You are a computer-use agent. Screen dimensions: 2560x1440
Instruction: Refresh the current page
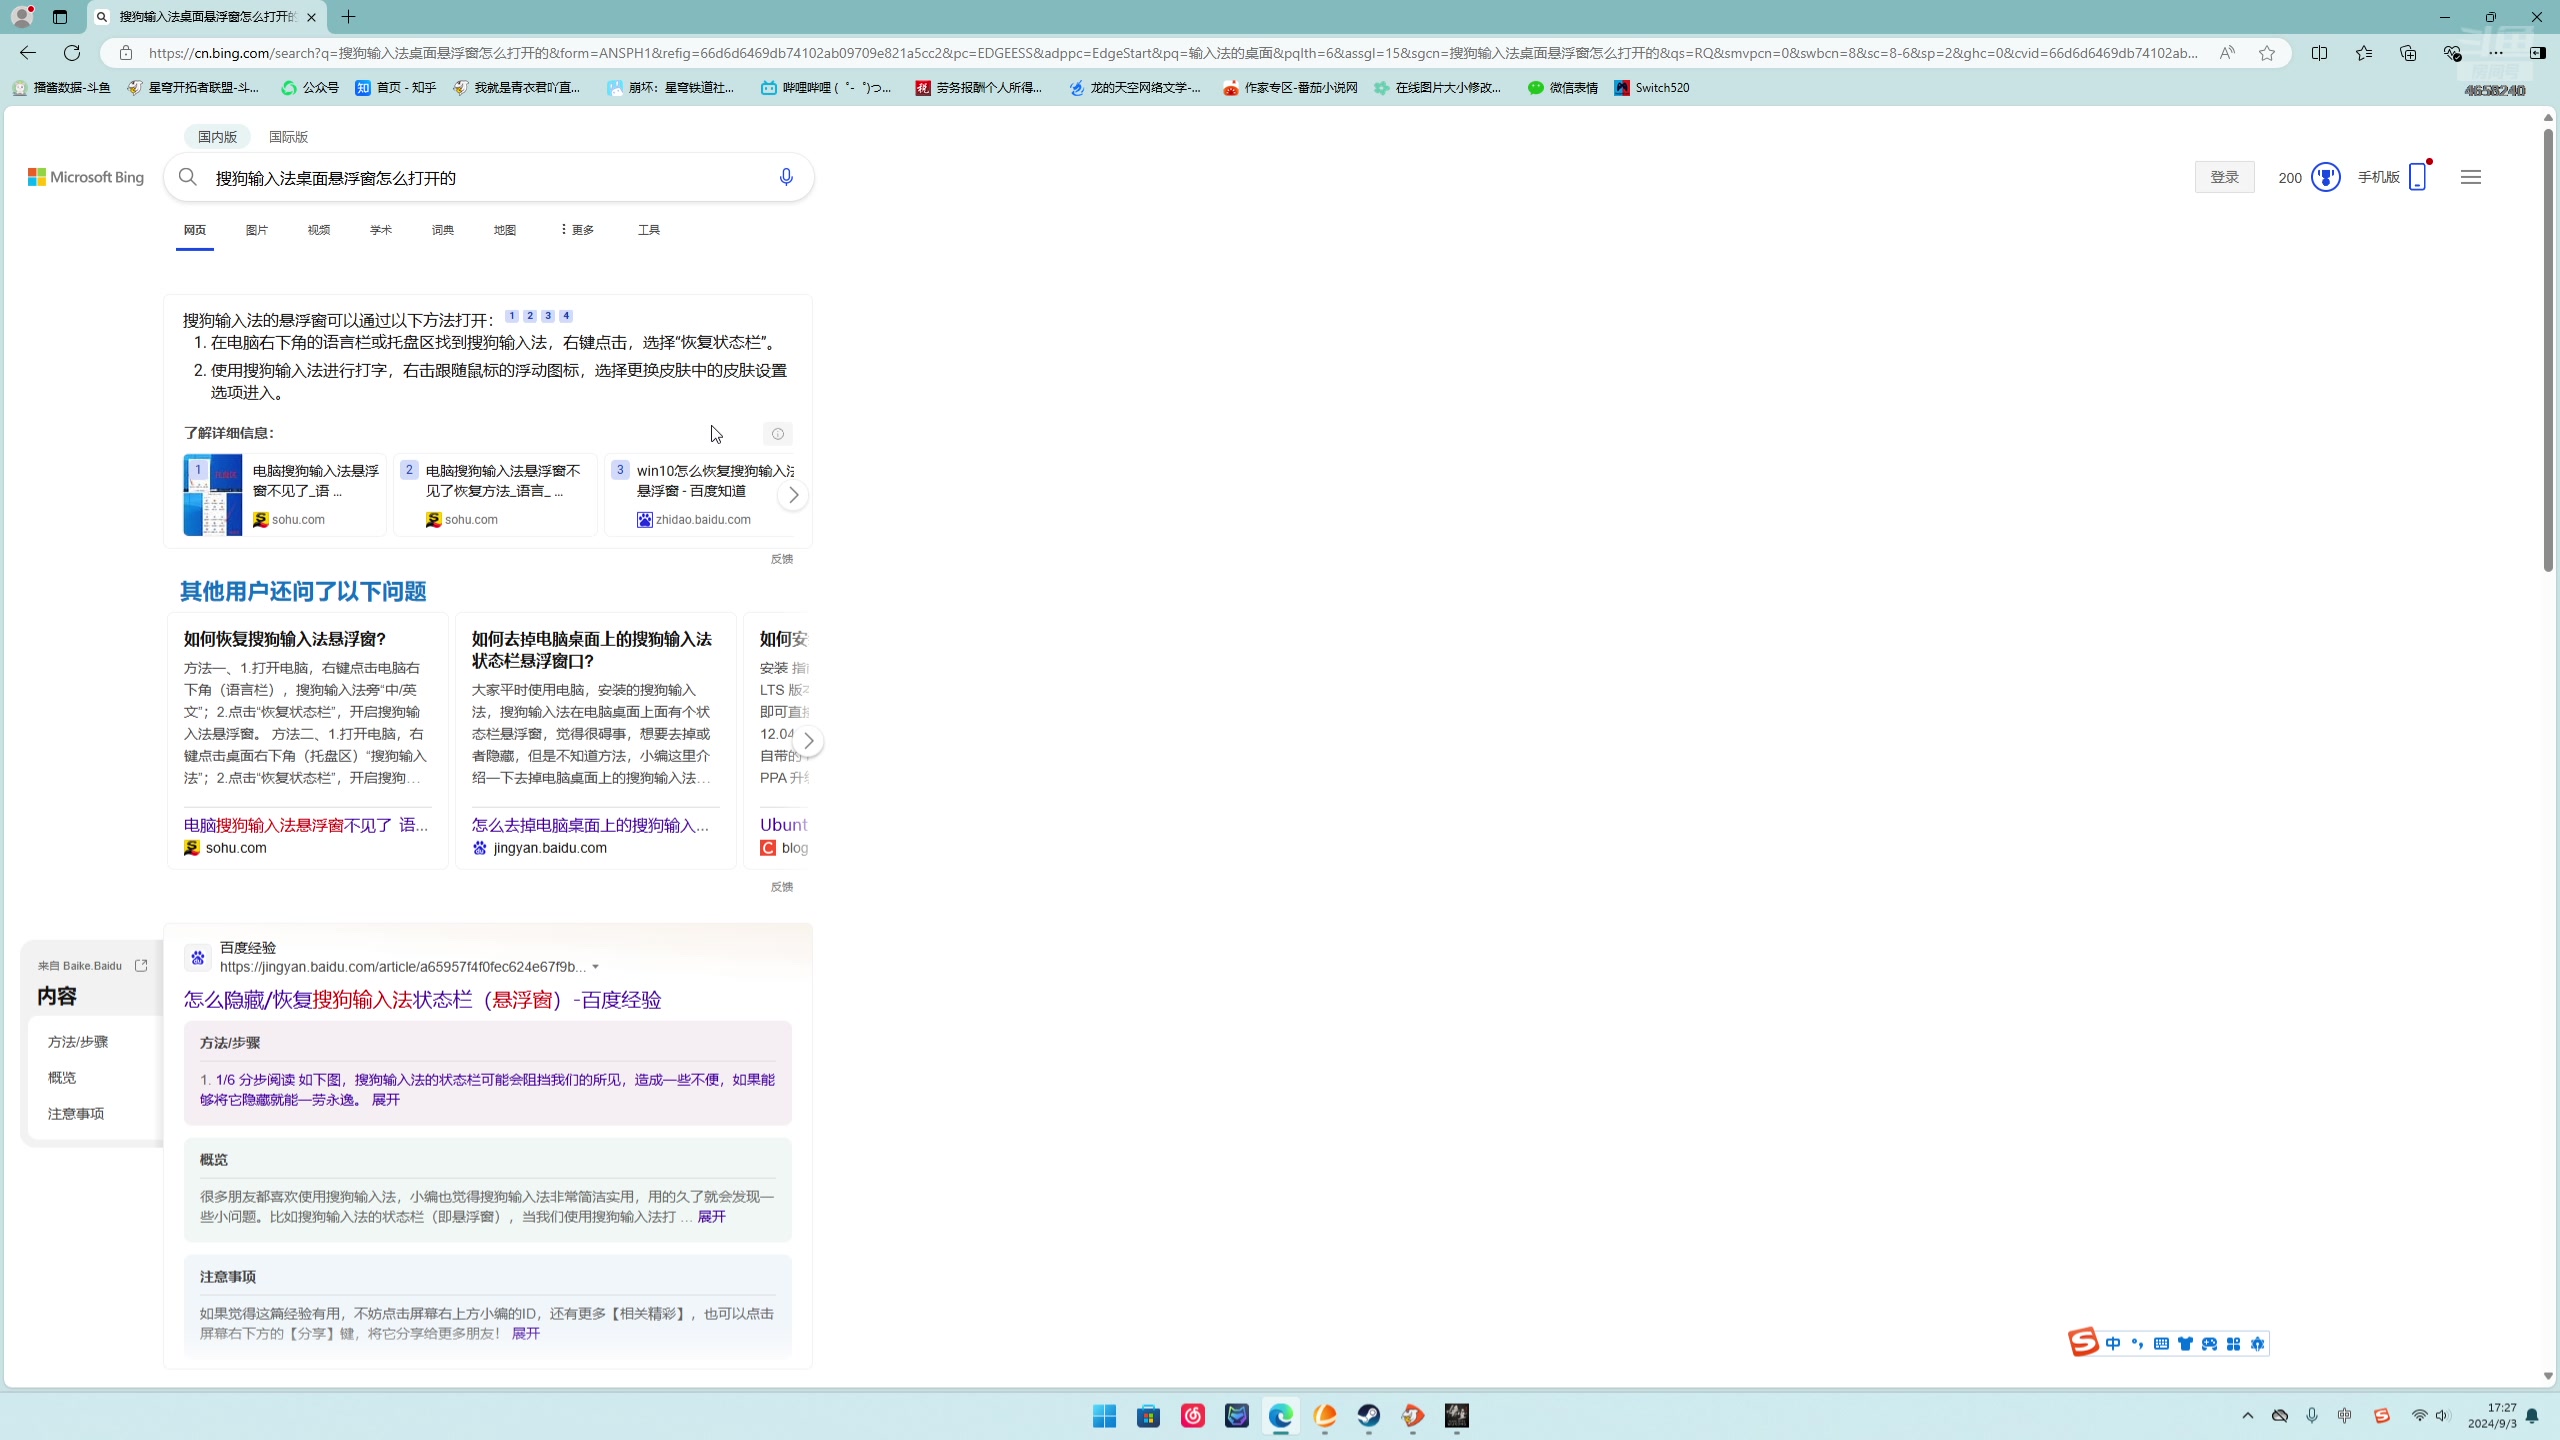tap(72, 53)
